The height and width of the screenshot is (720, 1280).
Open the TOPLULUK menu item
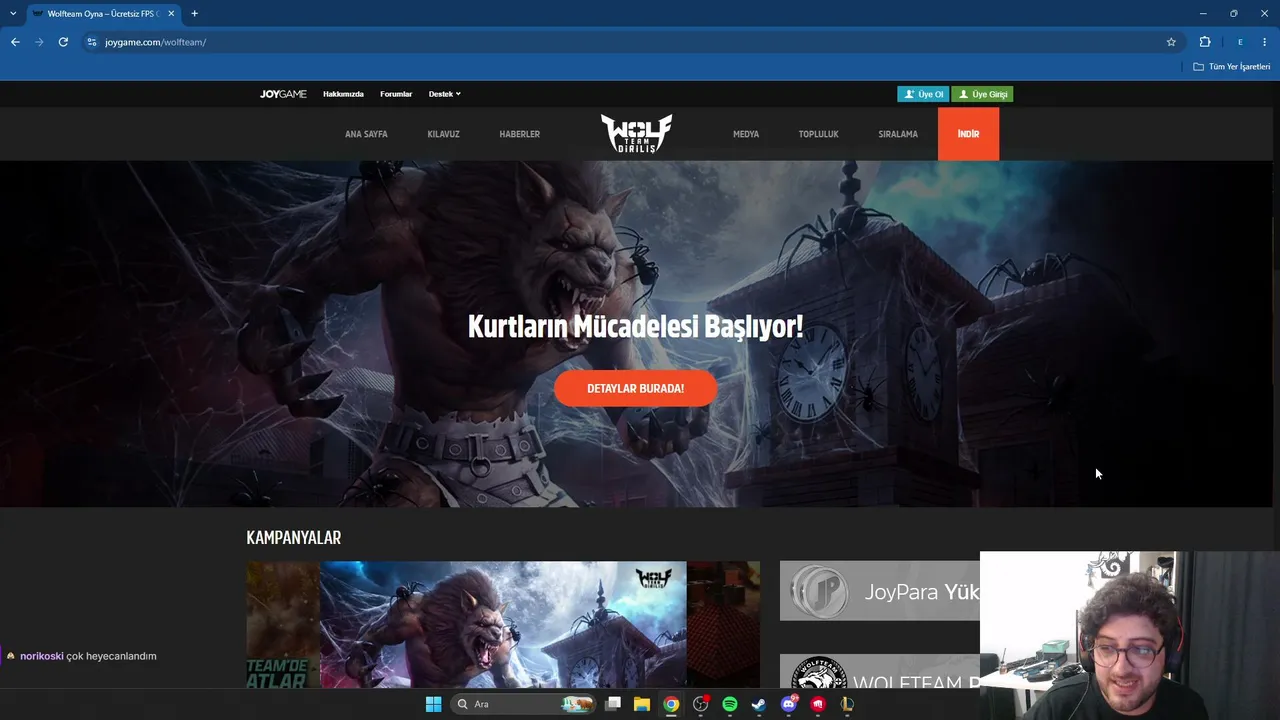(x=818, y=134)
